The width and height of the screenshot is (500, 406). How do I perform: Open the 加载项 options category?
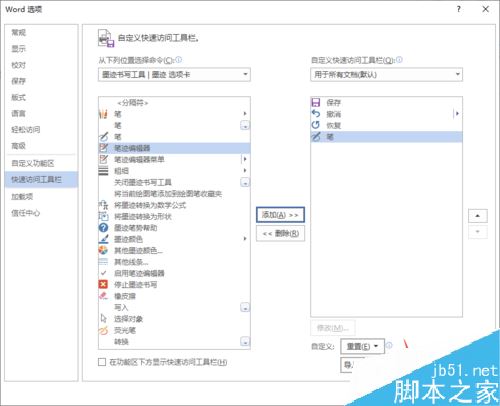pos(41,196)
